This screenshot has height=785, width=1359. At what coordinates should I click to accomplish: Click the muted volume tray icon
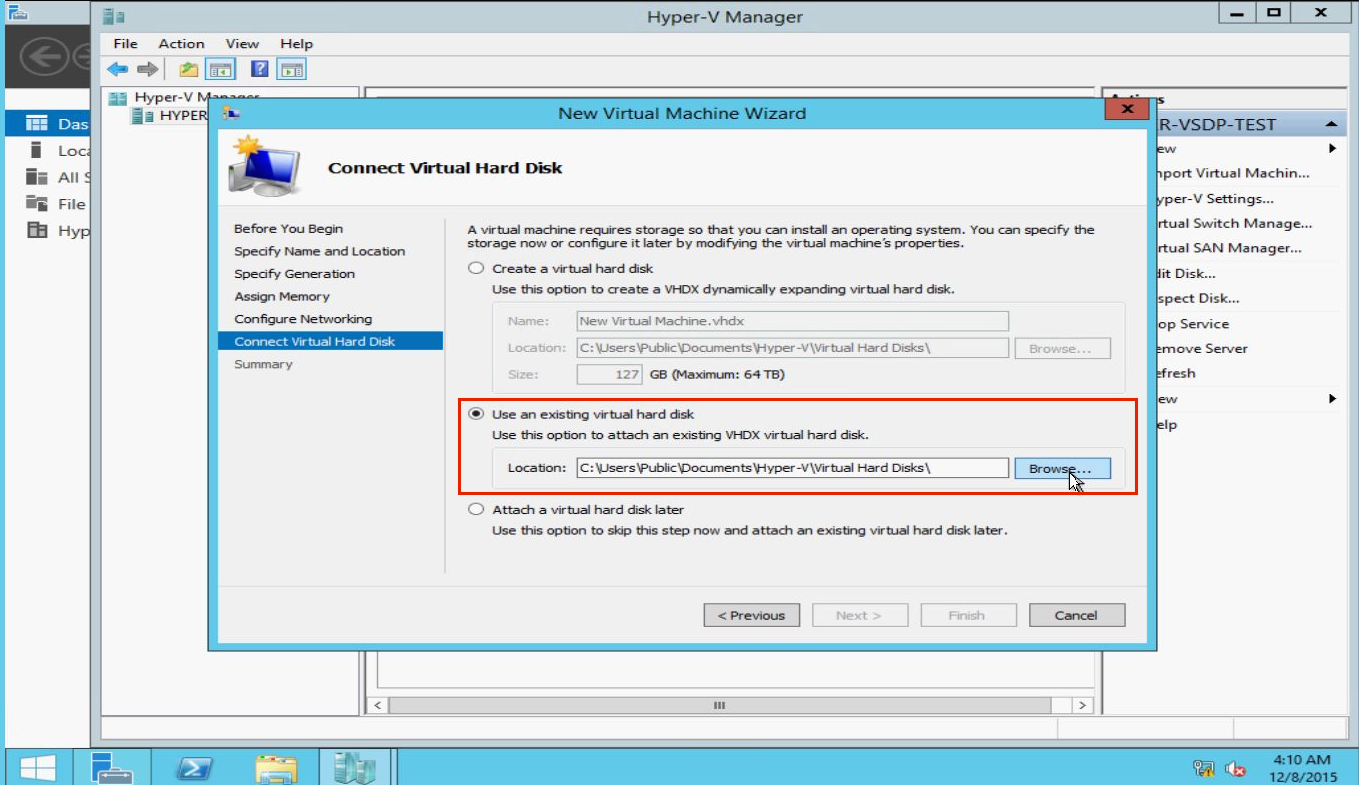pos(1236,768)
